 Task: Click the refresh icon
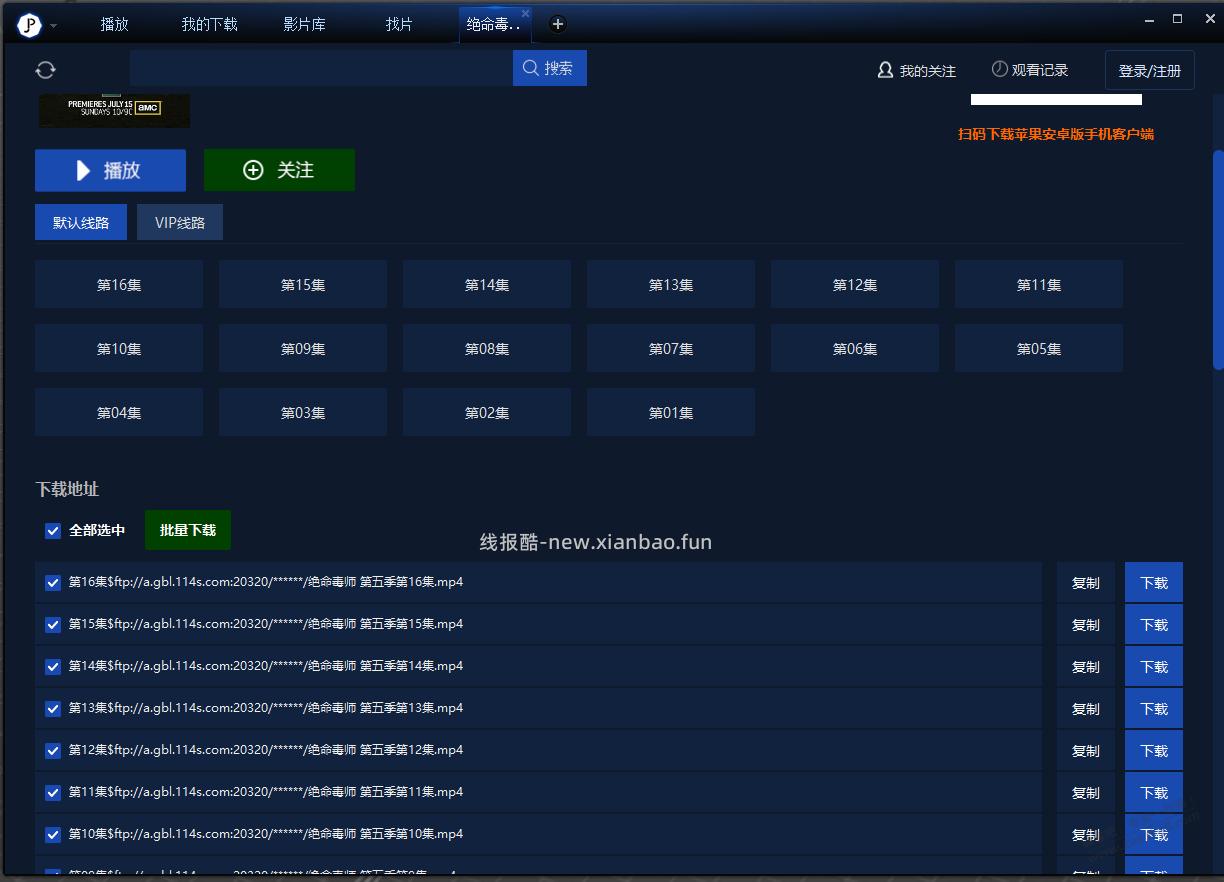45,70
